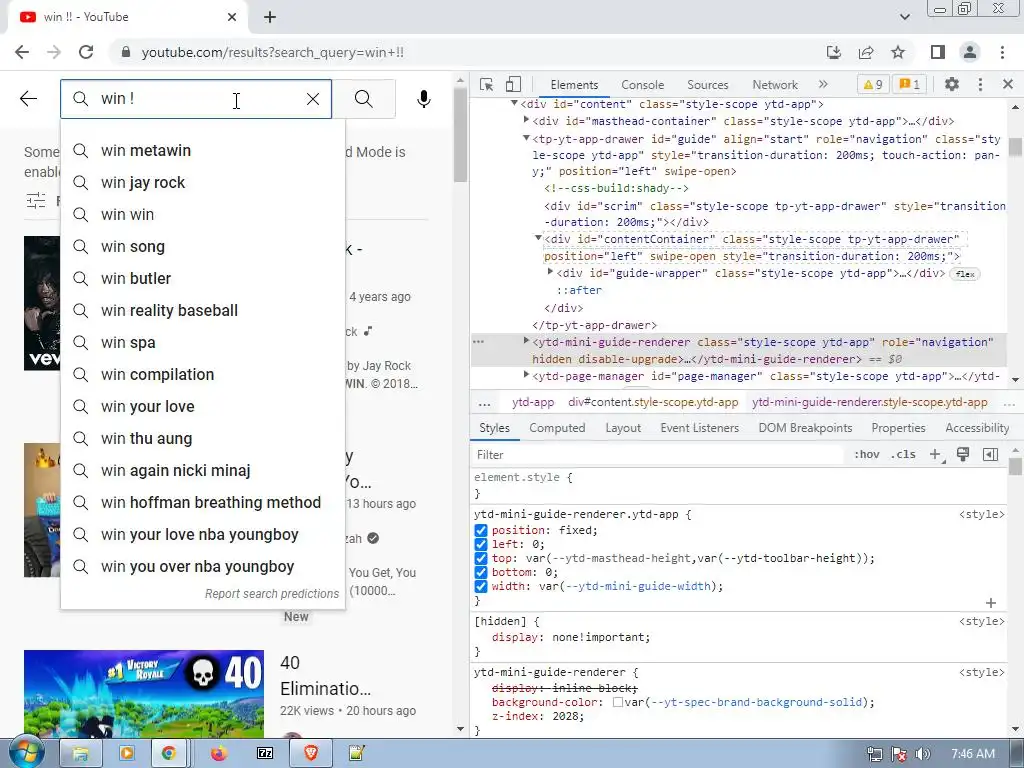
Task: Clear the search box with the X icon
Action: (313, 99)
